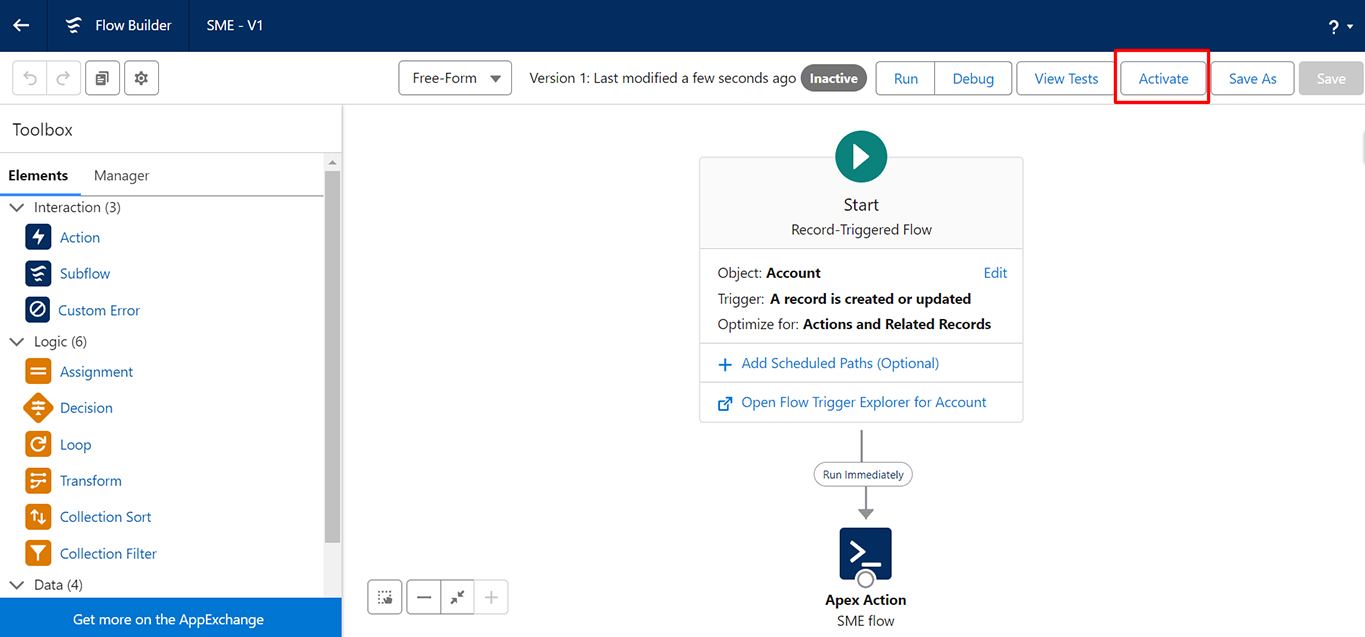
Task: Select the Subflow element icon
Action: point(38,273)
